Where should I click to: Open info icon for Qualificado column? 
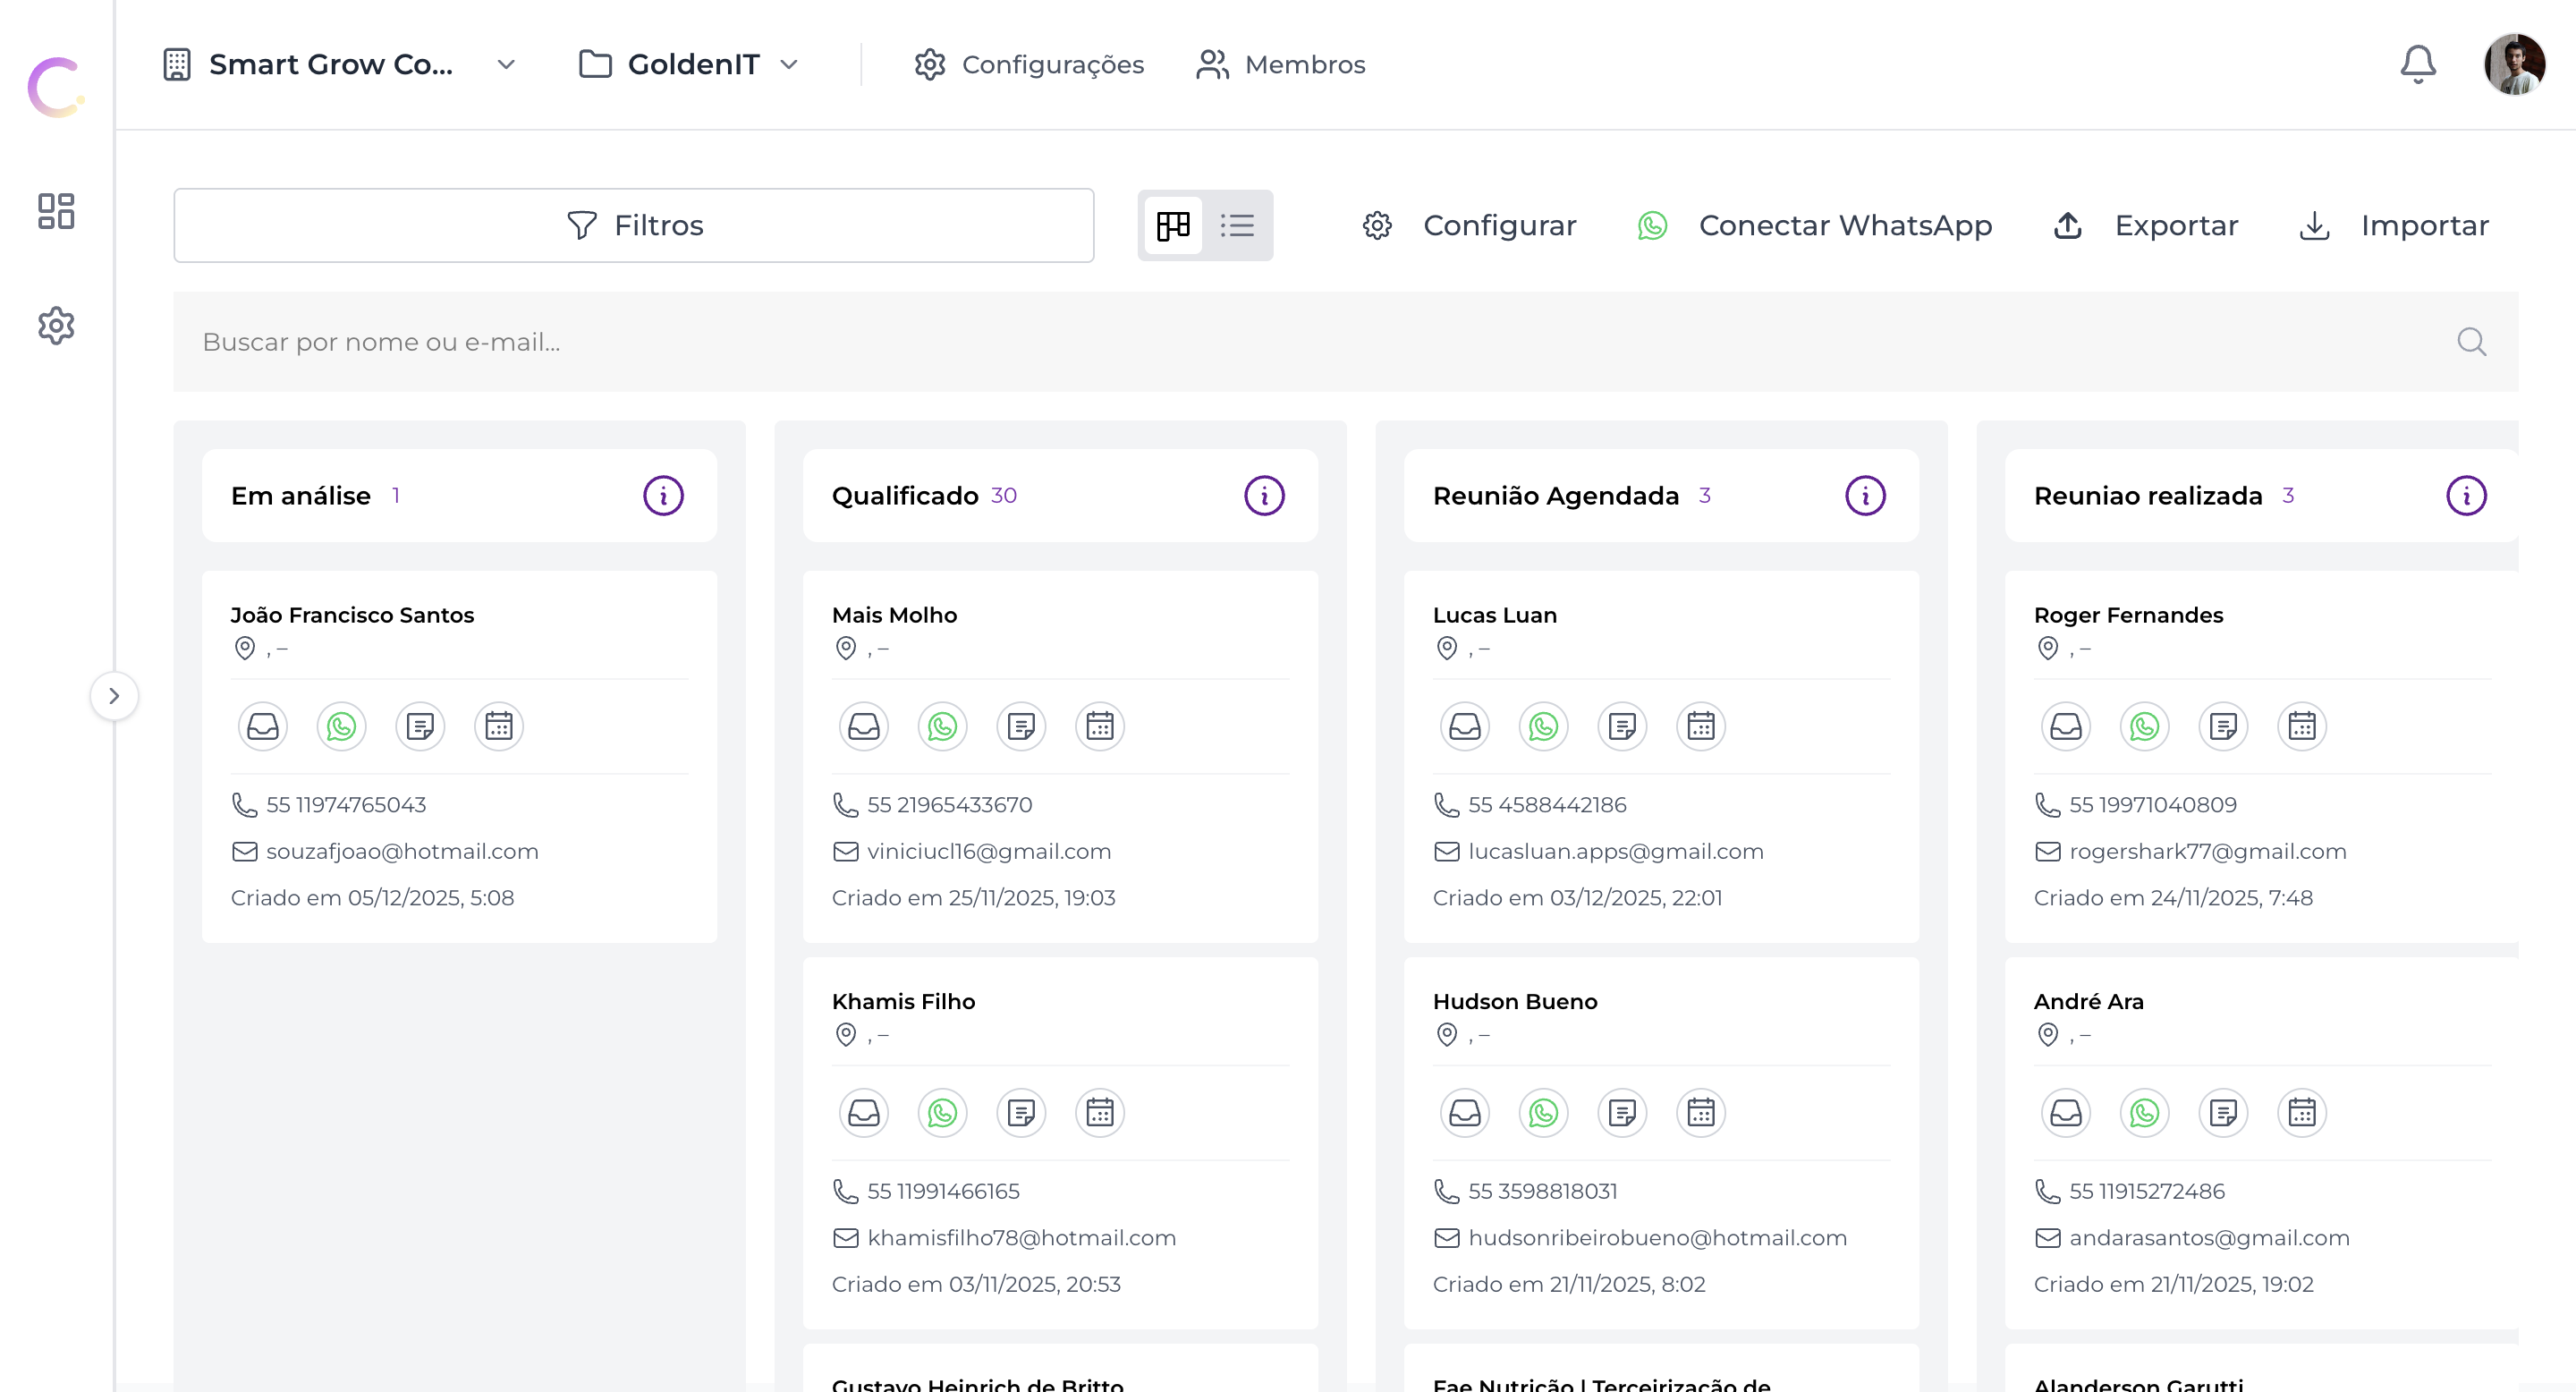click(1264, 496)
